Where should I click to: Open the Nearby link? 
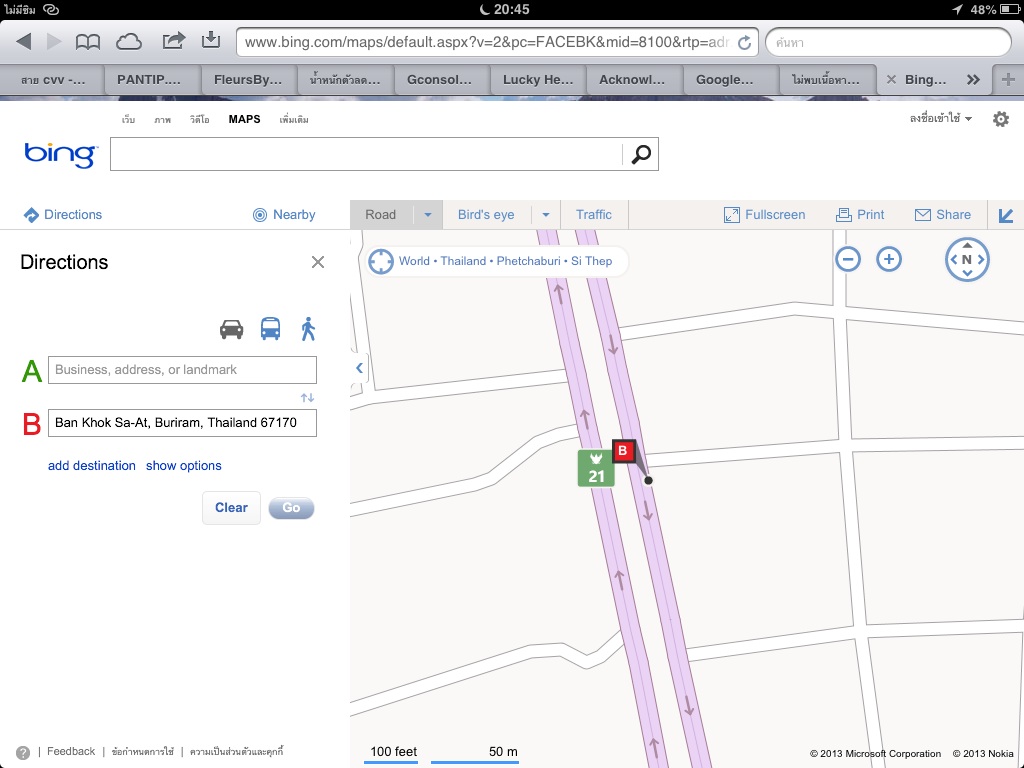(x=284, y=215)
